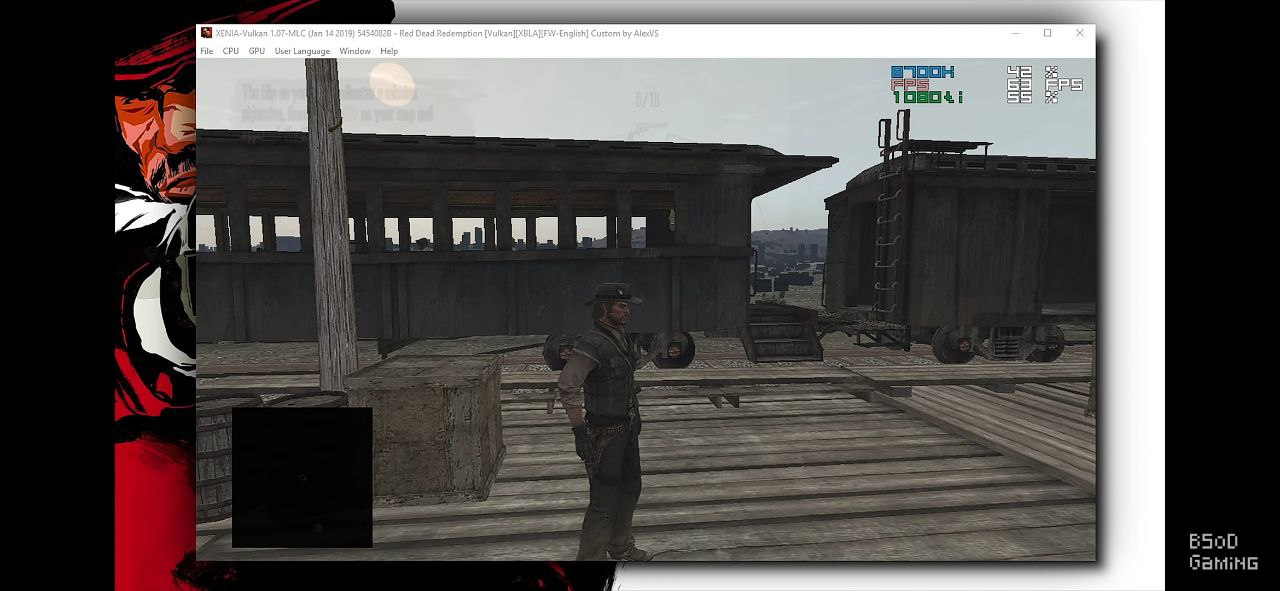The height and width of the screenshot is (591, 1280).
Task: Expand the User Language menu
Action: [302, 51]
